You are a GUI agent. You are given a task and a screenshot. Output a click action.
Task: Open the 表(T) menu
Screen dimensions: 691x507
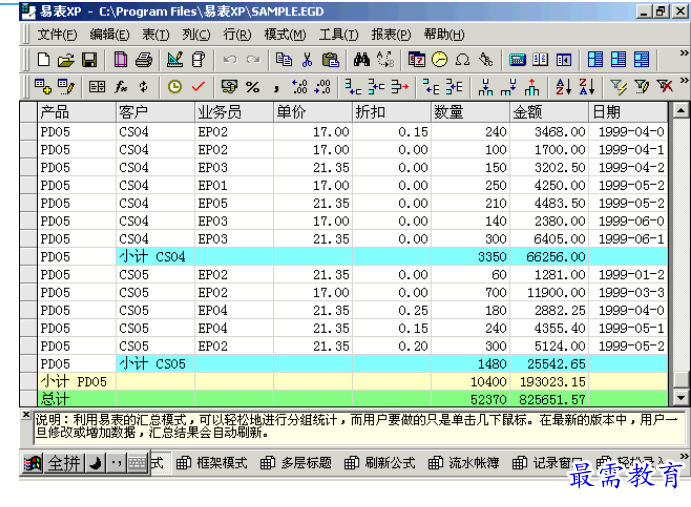tap(156, 34)
